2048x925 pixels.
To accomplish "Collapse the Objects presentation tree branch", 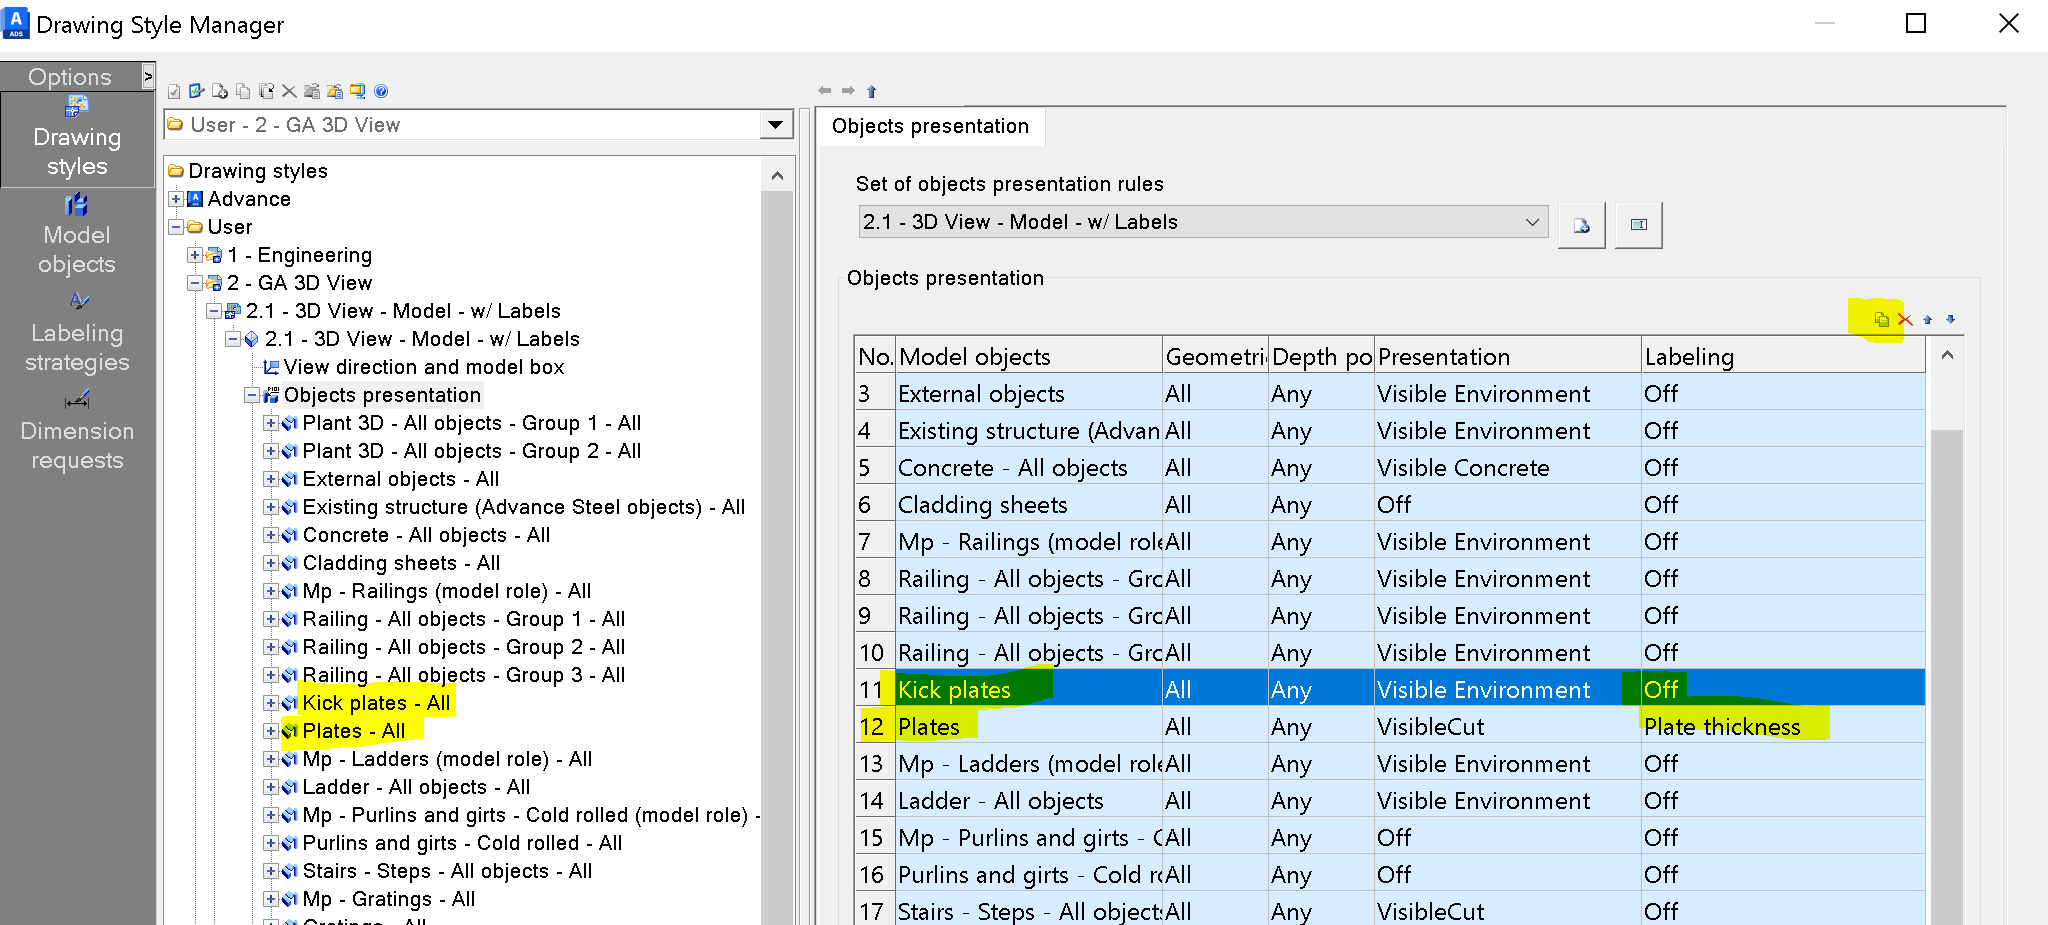I will 253,395.
